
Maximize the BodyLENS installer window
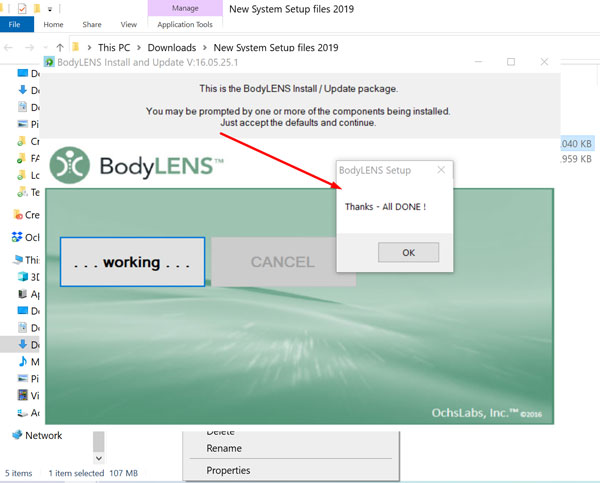click(511, 62)
